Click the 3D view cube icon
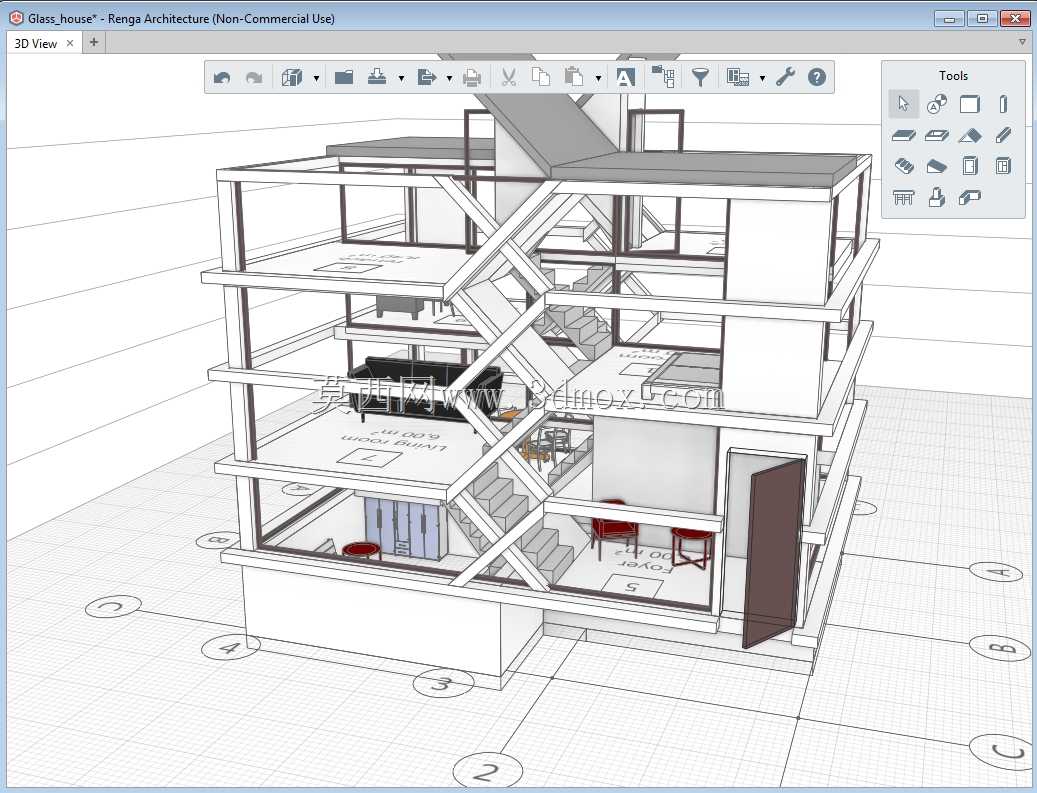 pos(292,77)
